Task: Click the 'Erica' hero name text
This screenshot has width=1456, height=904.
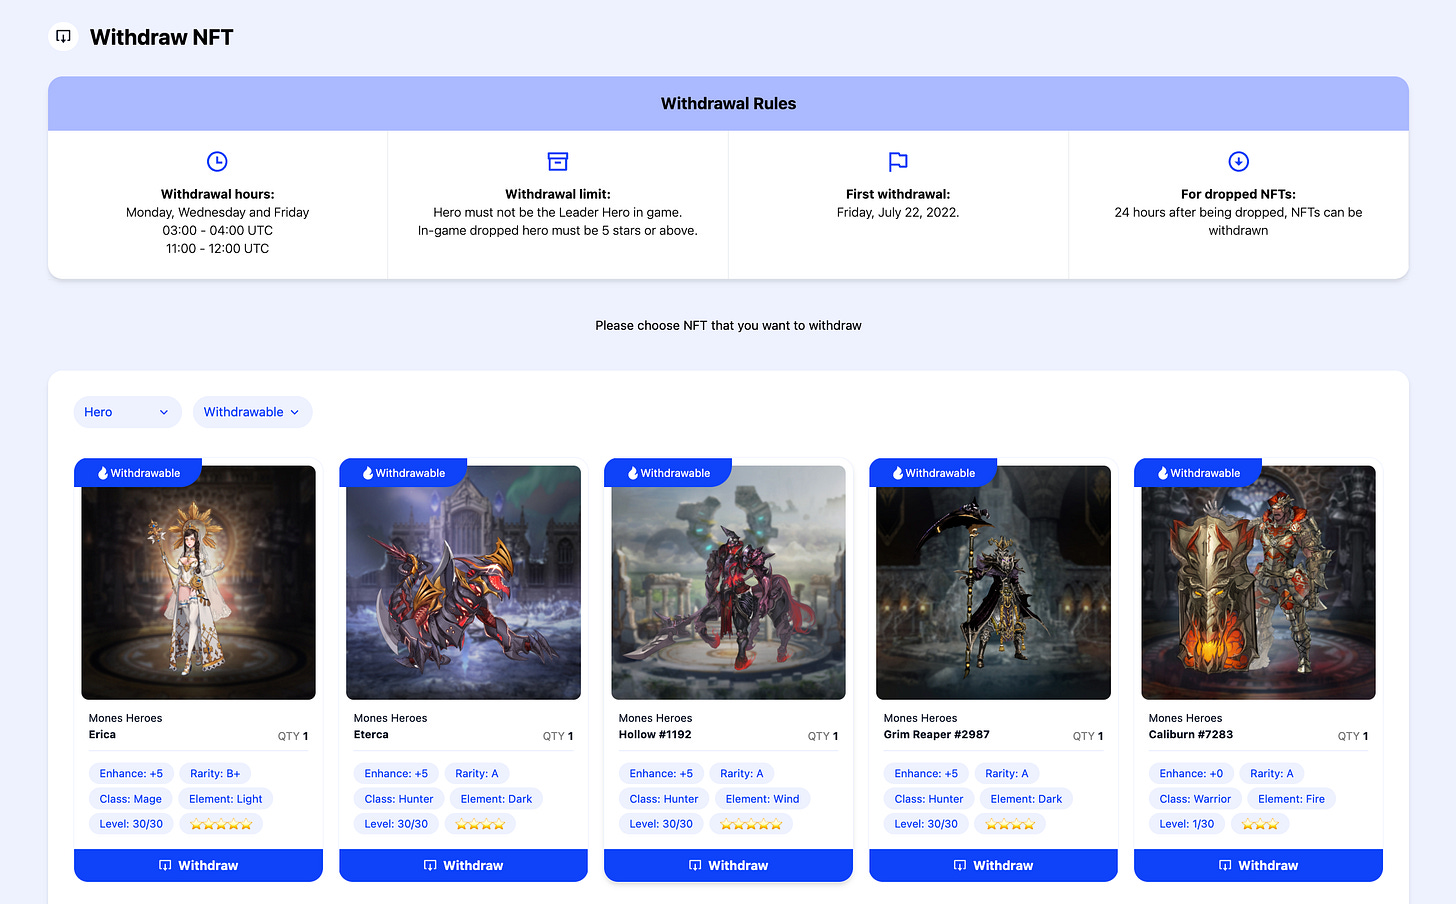Action: 102,734
